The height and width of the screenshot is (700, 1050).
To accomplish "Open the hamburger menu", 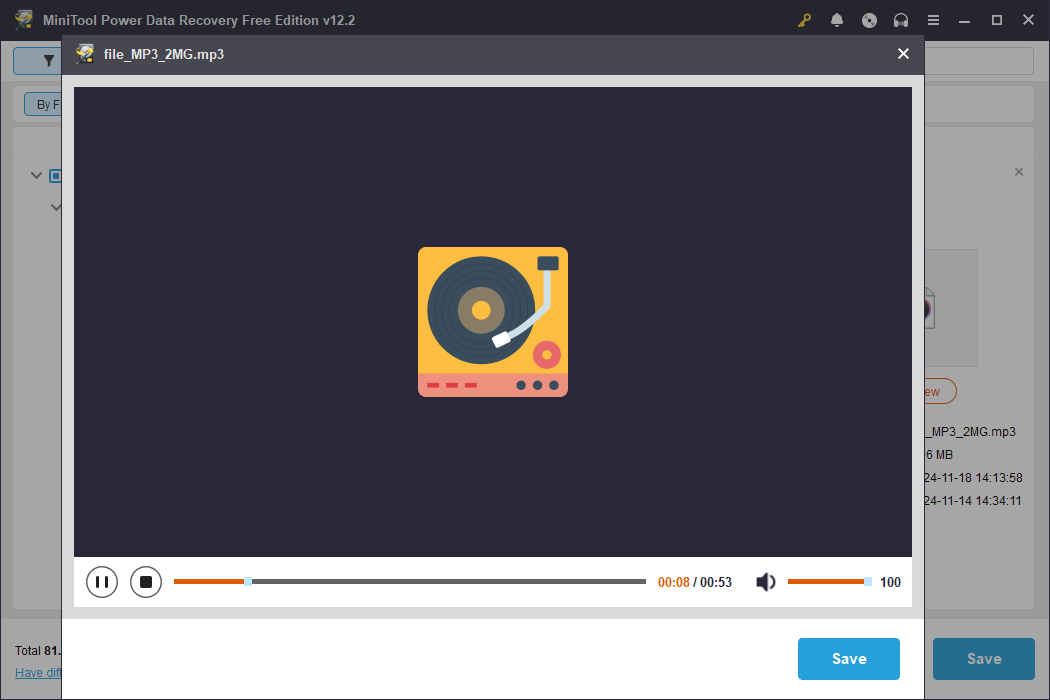I will pyautogui.click(x=933, y=20).
